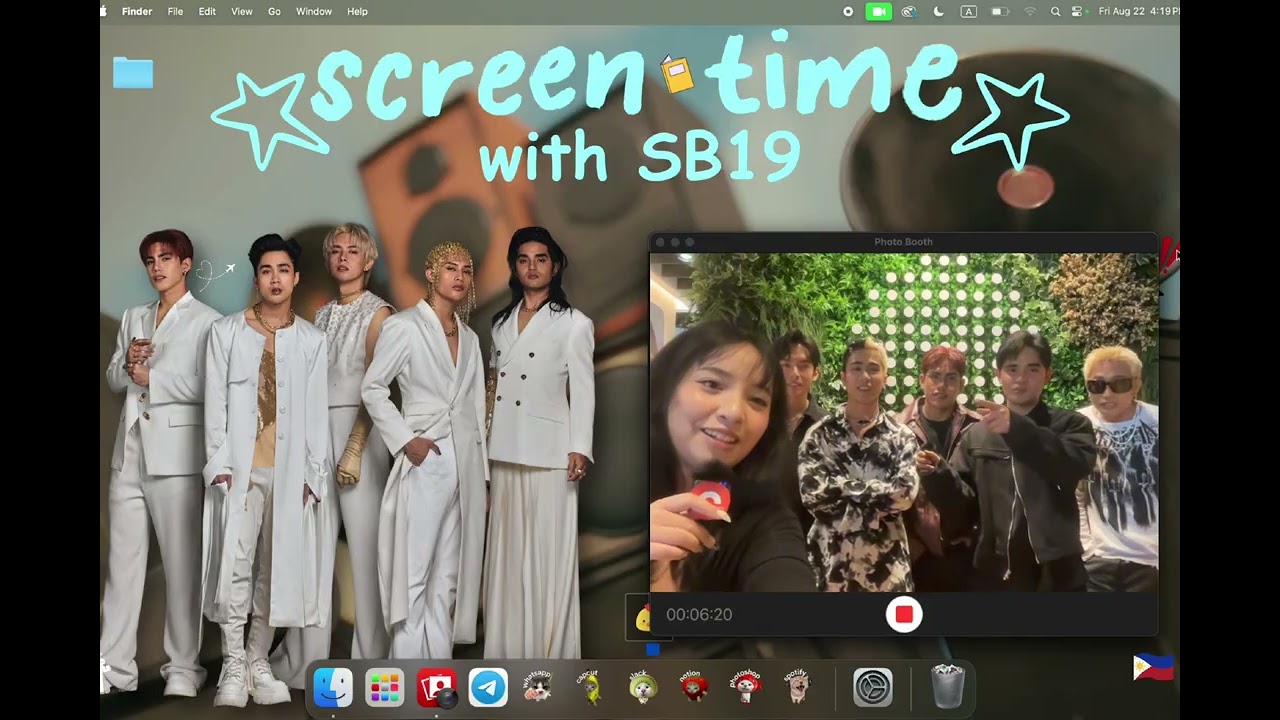Click the Focus moon icon

938,11
